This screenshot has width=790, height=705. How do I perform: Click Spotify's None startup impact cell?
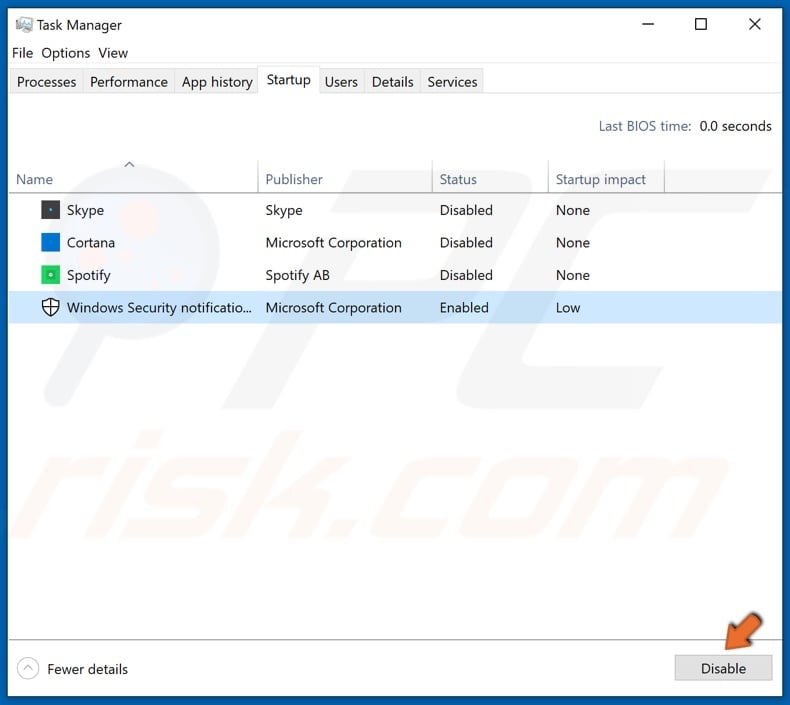click(573, 275)
